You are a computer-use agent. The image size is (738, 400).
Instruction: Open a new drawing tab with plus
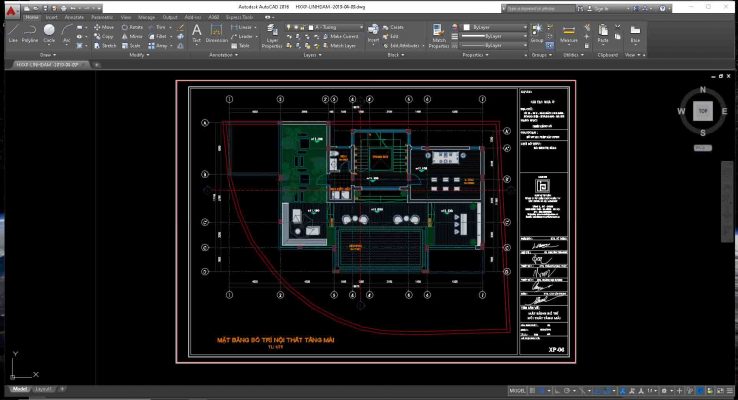[x=96, y=65]
